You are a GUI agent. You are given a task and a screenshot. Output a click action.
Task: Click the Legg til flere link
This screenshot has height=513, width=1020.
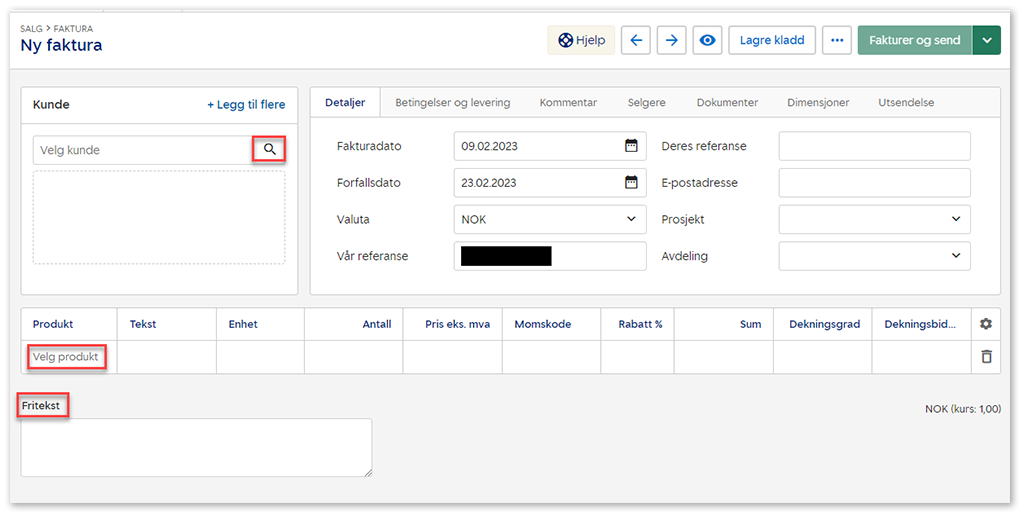point(246,104)
